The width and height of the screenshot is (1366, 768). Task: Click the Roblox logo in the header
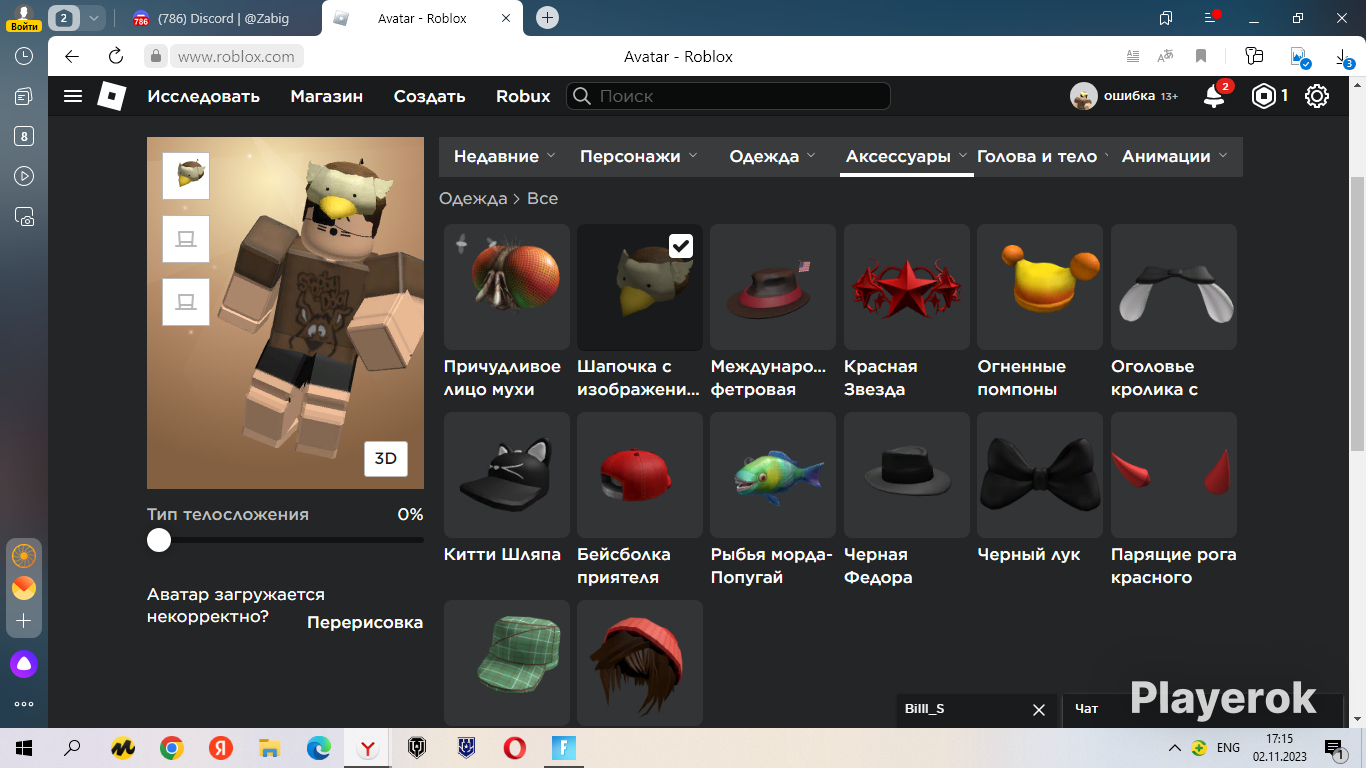(111, 96)
